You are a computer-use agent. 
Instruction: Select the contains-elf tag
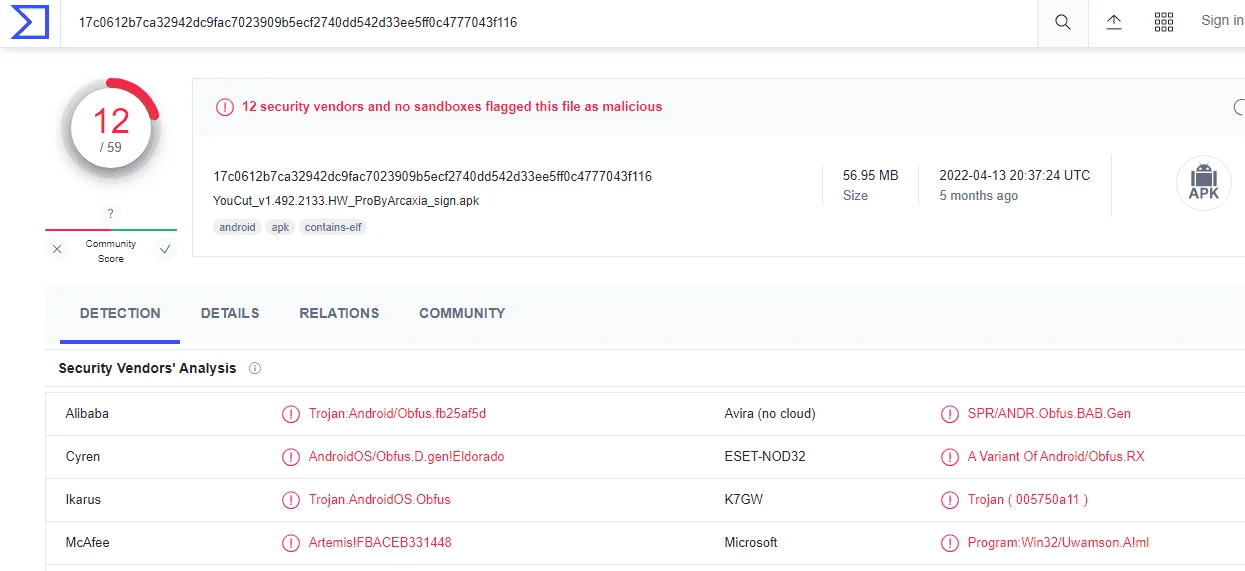click(x=334, y=227)
